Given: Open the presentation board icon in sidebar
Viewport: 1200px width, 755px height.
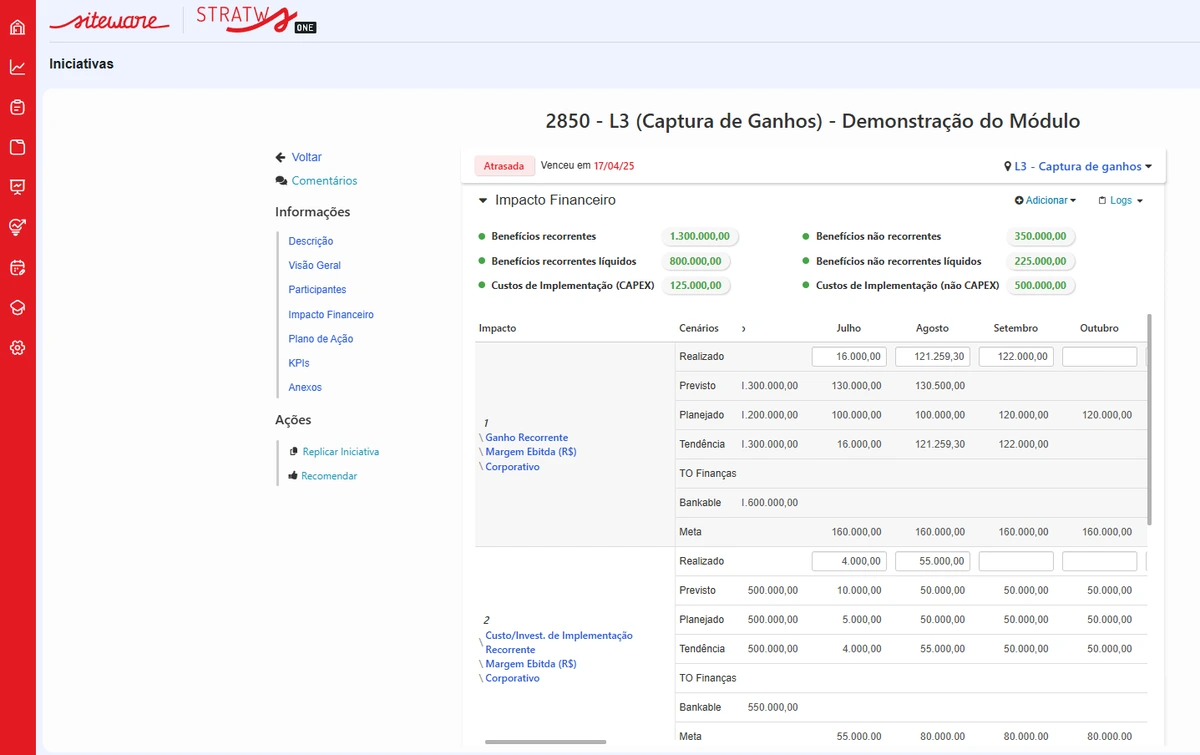Looking at the screenshot, I should [x=17, y=187].
